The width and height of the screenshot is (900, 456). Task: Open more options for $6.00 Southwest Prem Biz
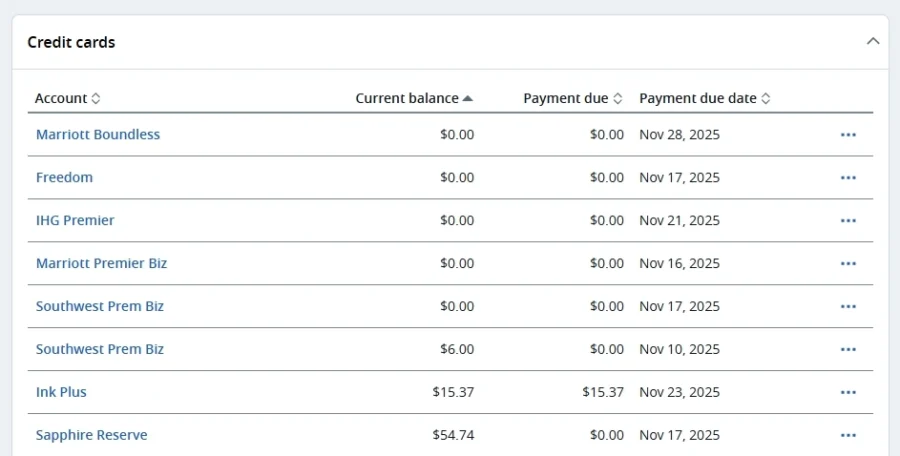click(x=848, y=350)
